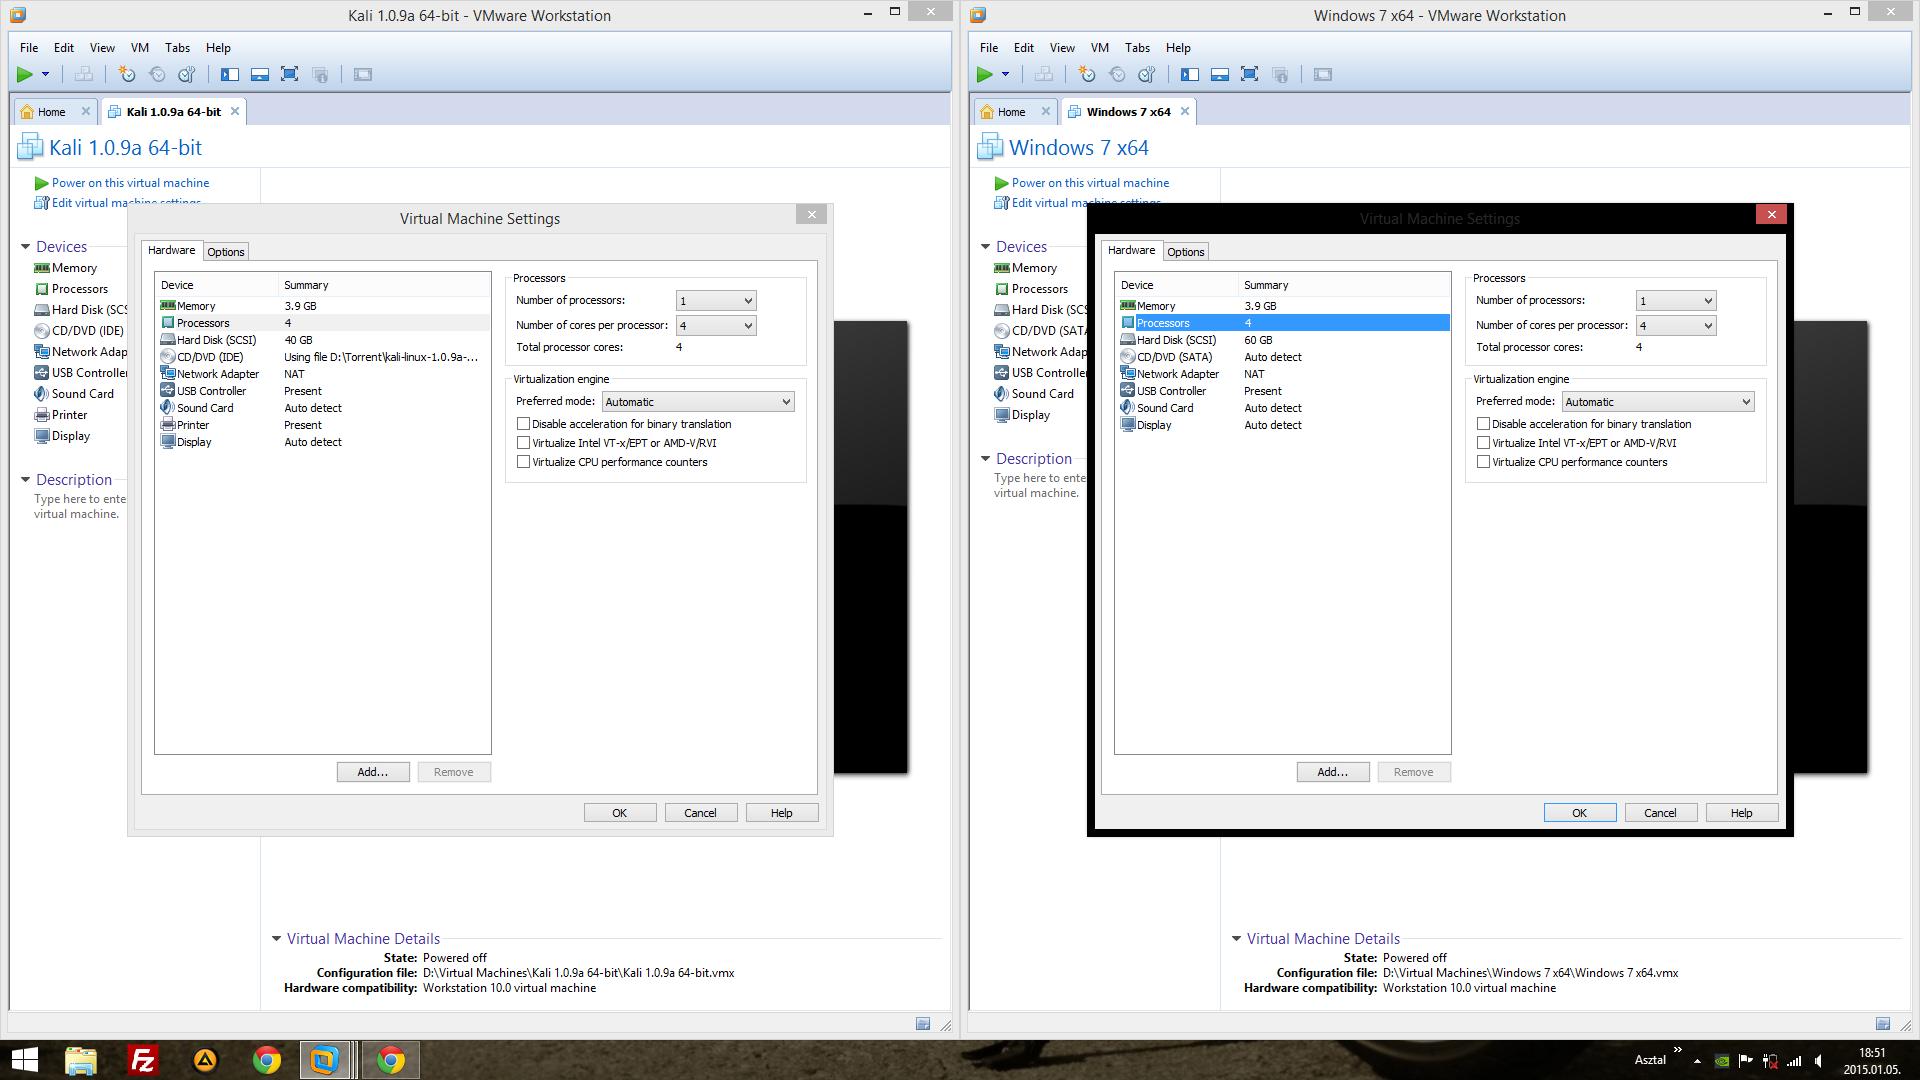Open the VM menu in Windows 7 window

pyautogui.click(x=1099, y=48)
